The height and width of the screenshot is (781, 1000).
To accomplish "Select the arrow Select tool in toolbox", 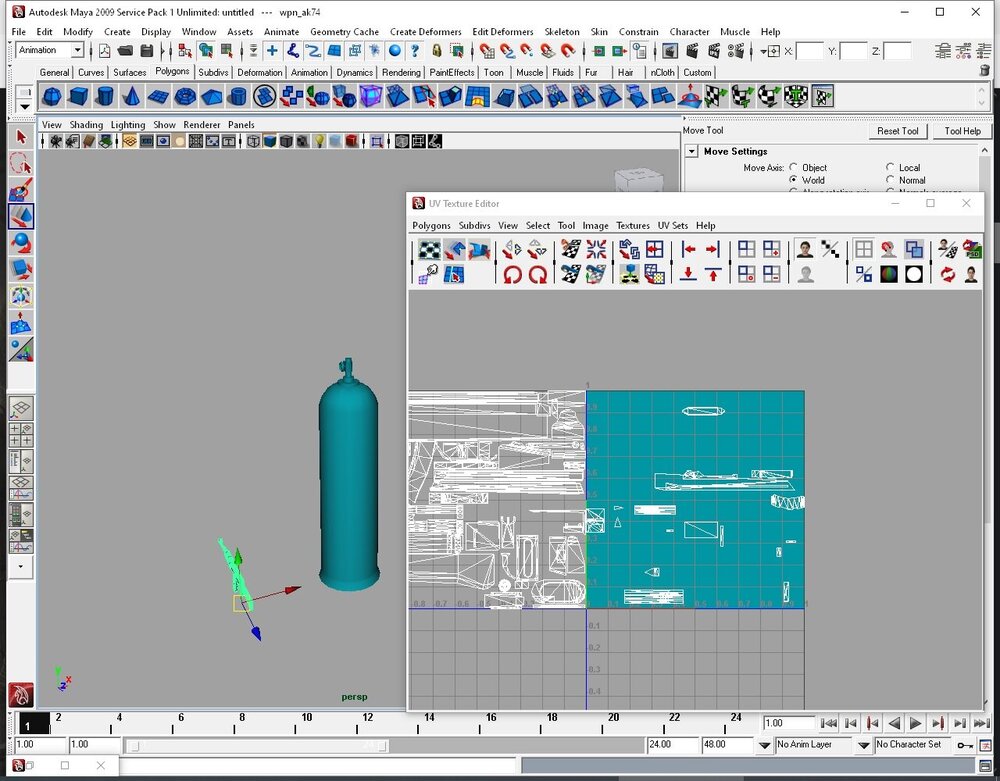I will click(x=21, y=137).
